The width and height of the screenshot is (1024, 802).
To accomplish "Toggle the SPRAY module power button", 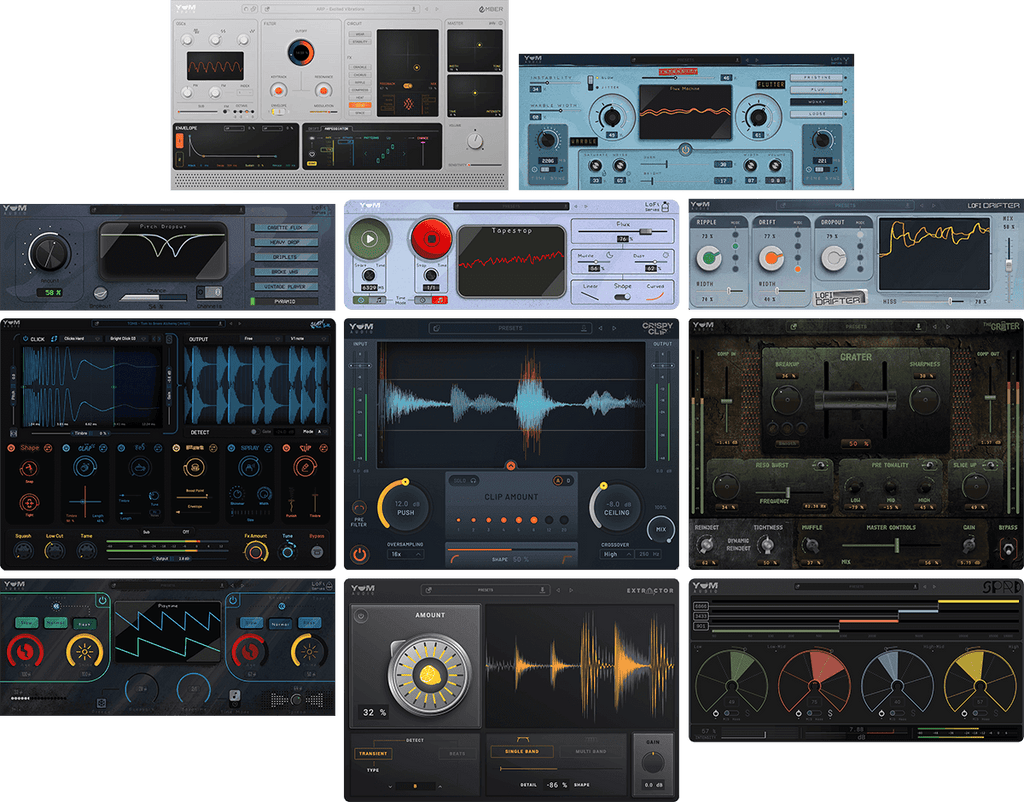I will [x=231, y=448].
